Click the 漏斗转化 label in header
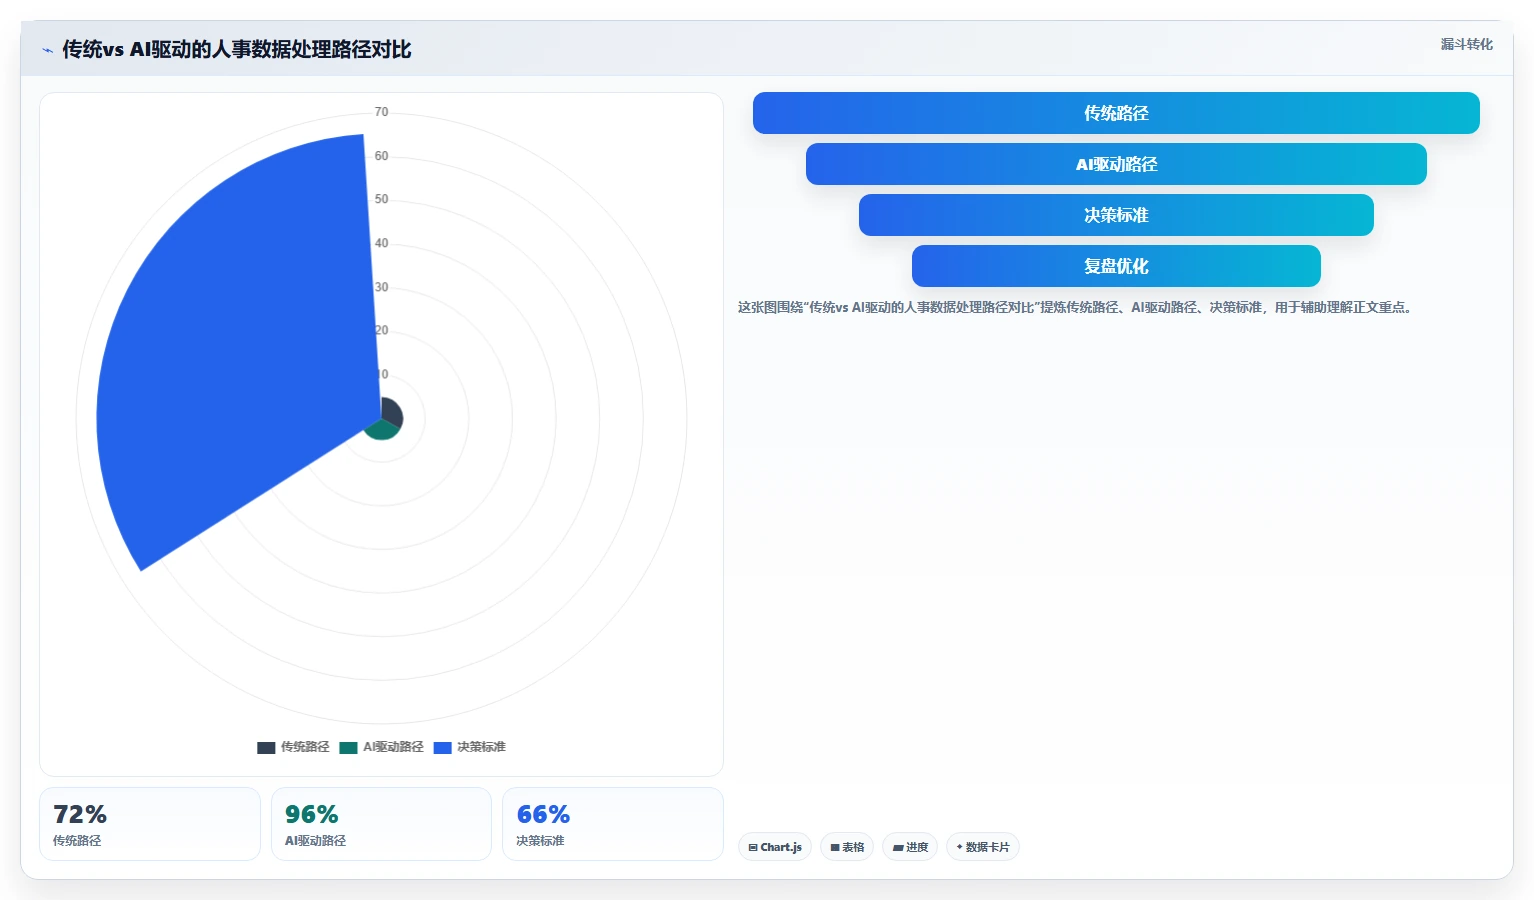 coord(1466,44)
